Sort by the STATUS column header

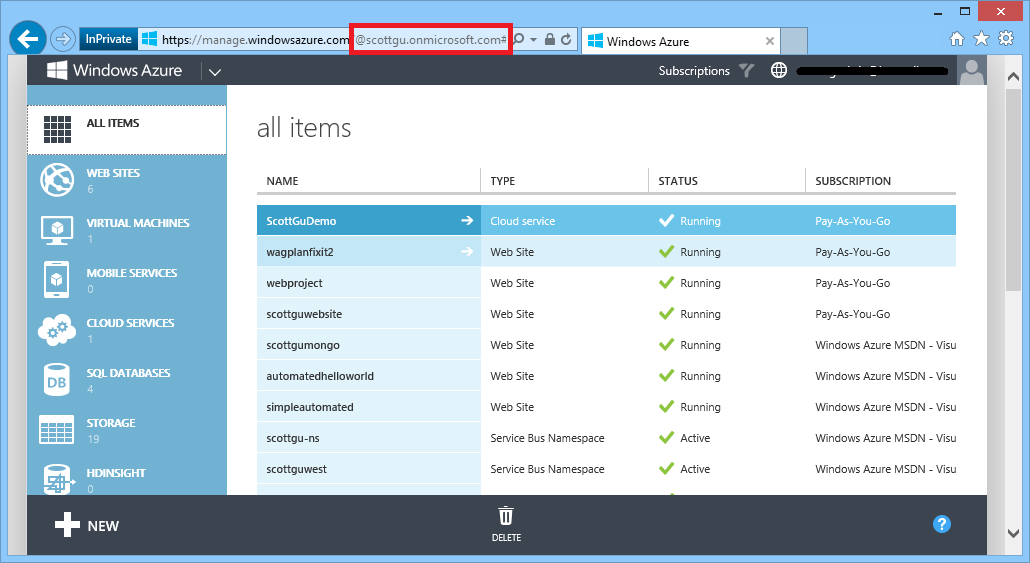[x=678, y=181]
